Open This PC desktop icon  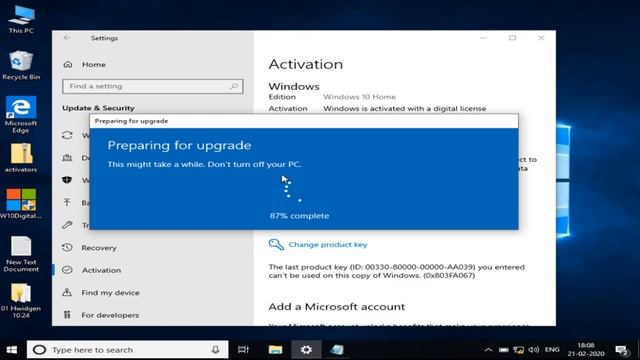[21, 19]
